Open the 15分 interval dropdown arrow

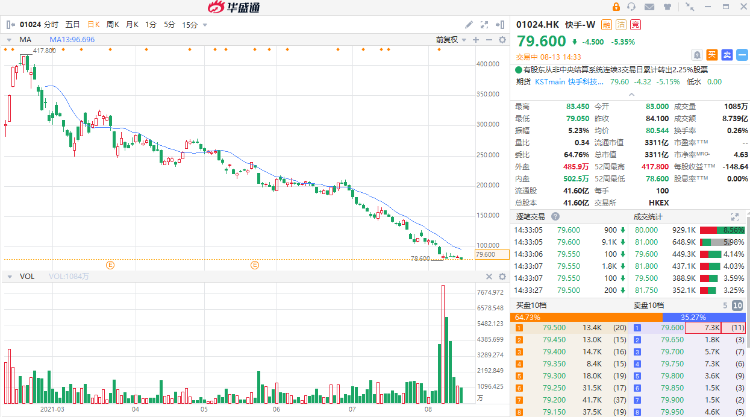coord(204,23)
